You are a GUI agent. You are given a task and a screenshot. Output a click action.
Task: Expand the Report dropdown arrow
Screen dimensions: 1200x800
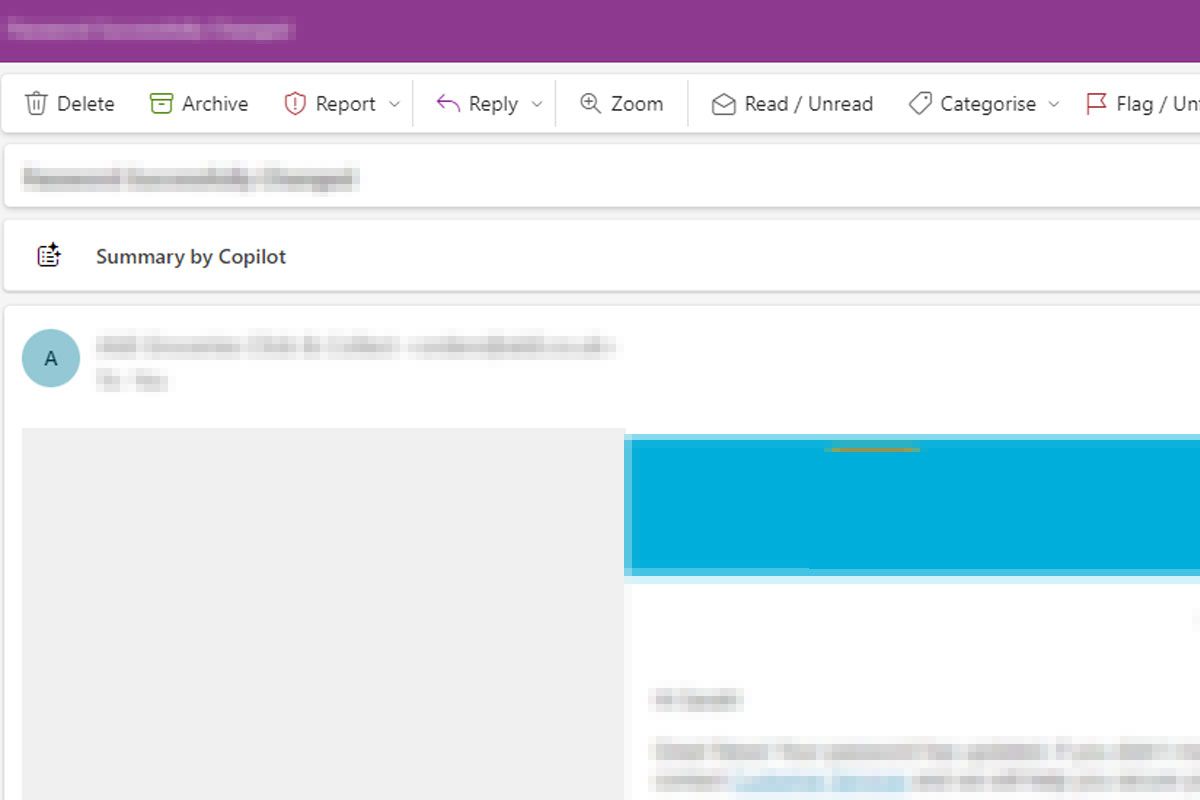pos(394,104)
